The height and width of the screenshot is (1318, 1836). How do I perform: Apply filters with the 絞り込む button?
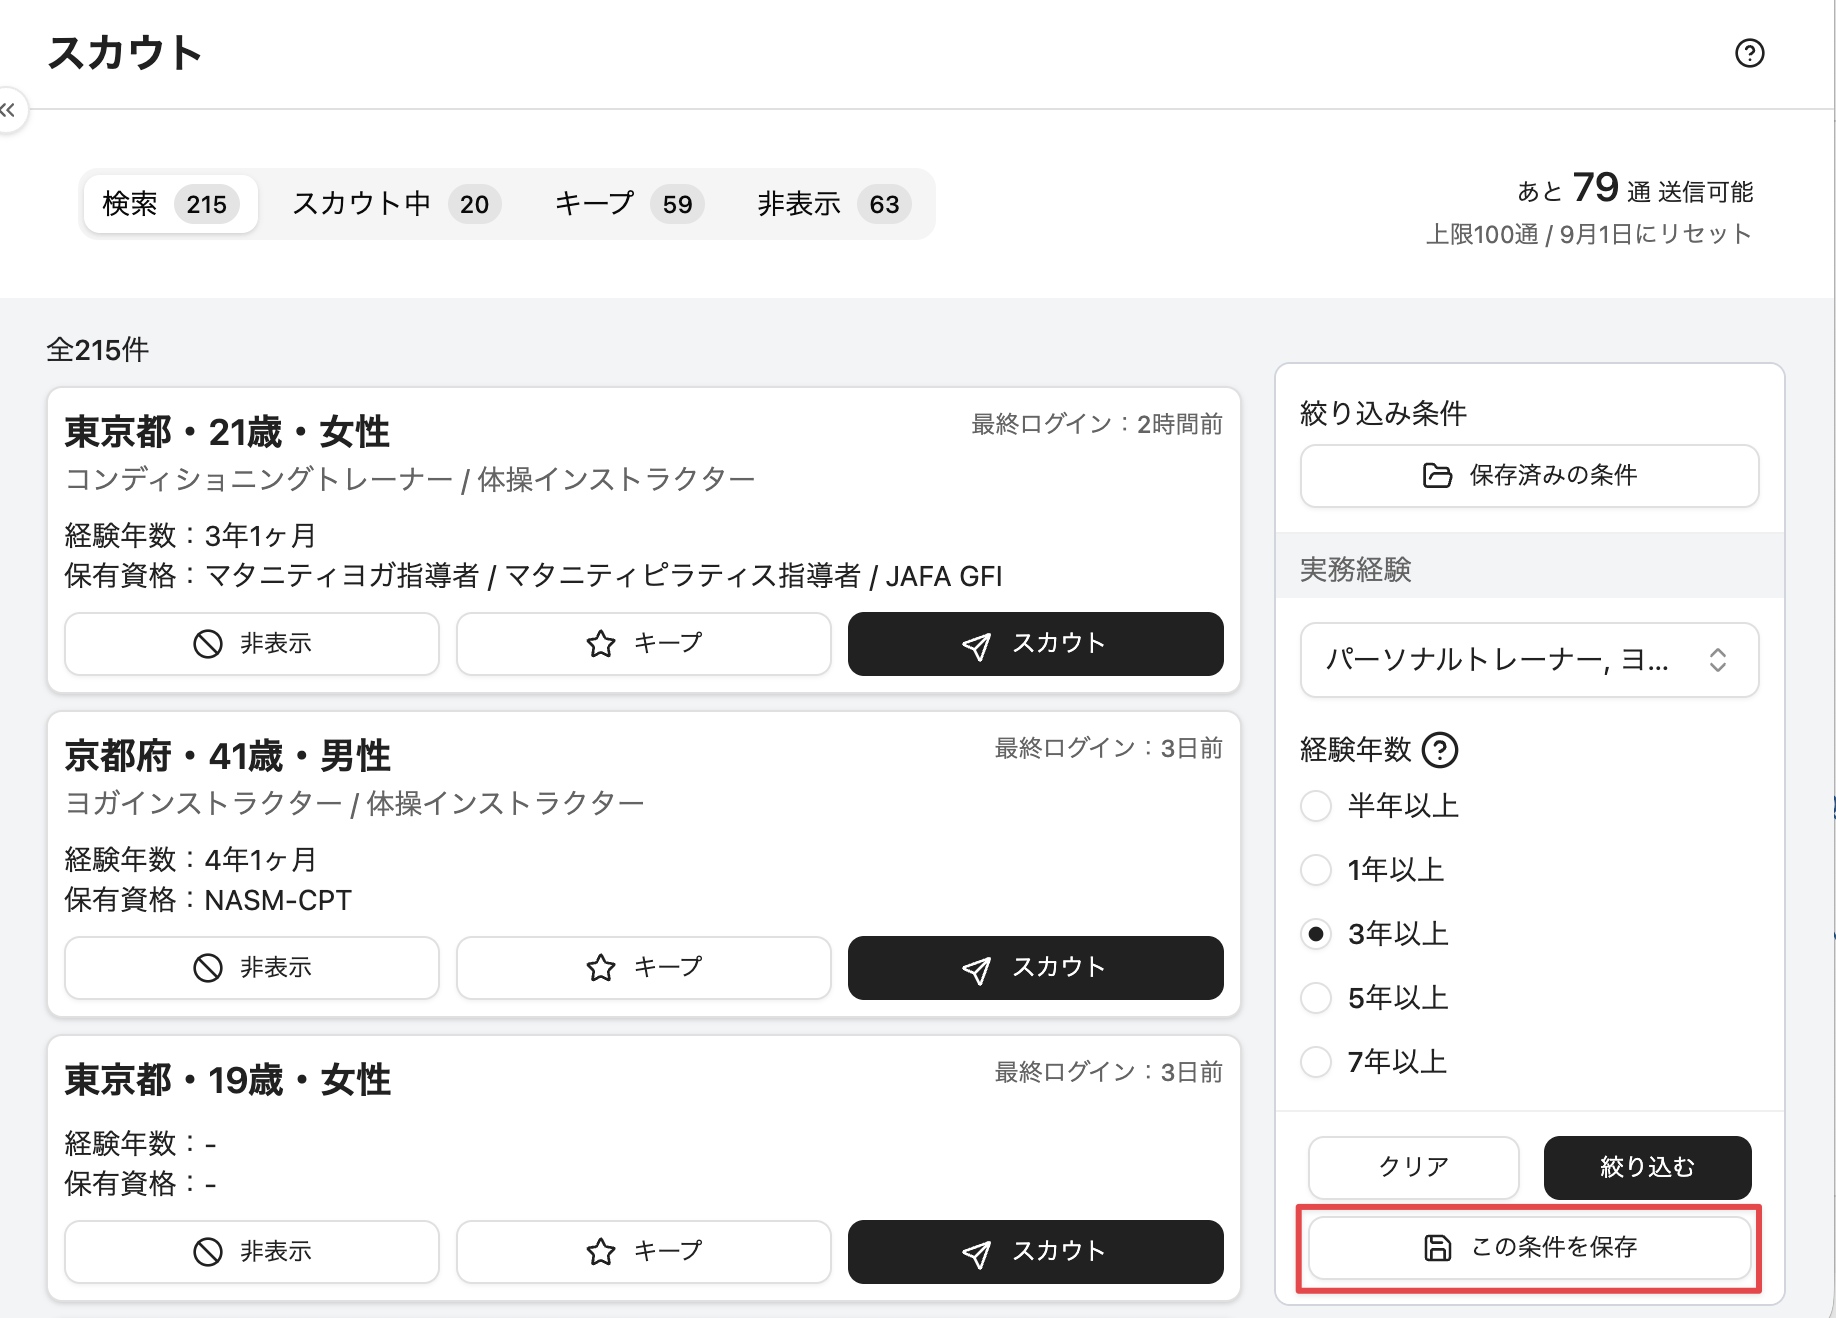click(x=1647, y=1168)
